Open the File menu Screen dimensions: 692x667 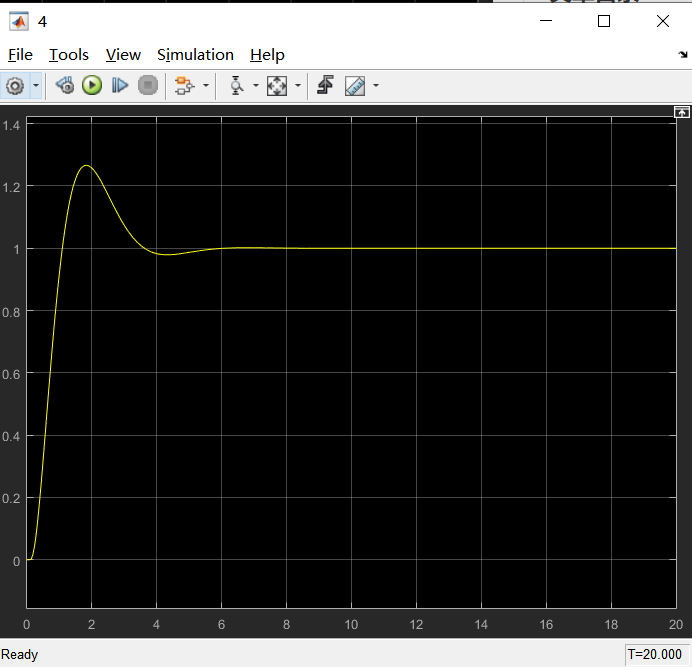[x=20, y=55]
